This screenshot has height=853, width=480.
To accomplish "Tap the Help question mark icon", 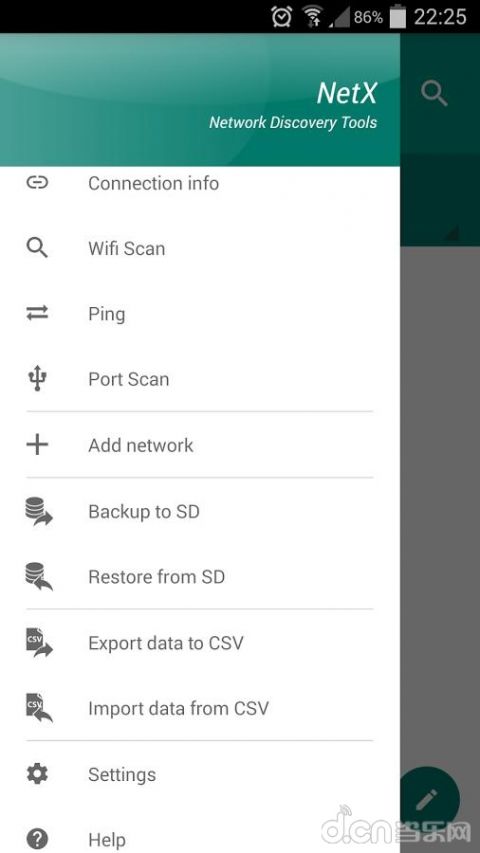I will tap(37, 839).
